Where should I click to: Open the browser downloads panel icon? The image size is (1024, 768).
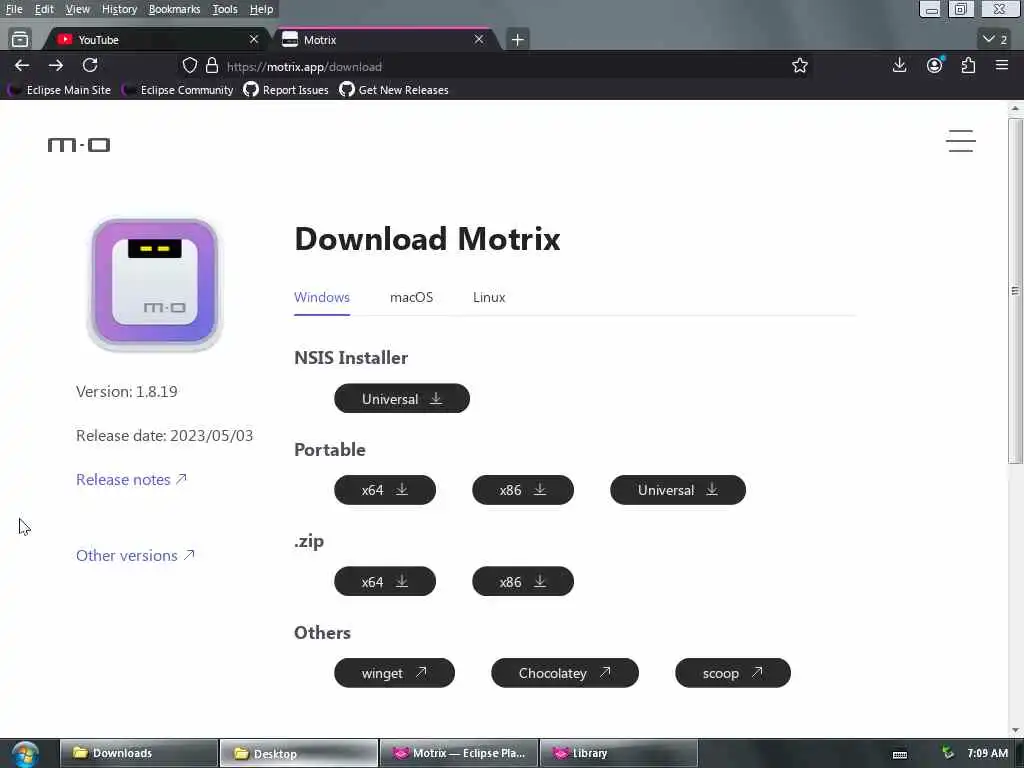[x=899, y=65]
